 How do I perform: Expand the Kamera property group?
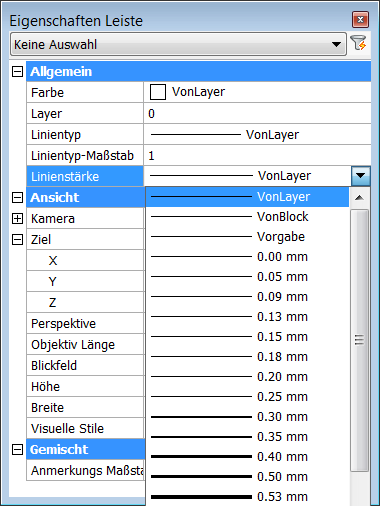pyautogui.click(x=17, y=219)
